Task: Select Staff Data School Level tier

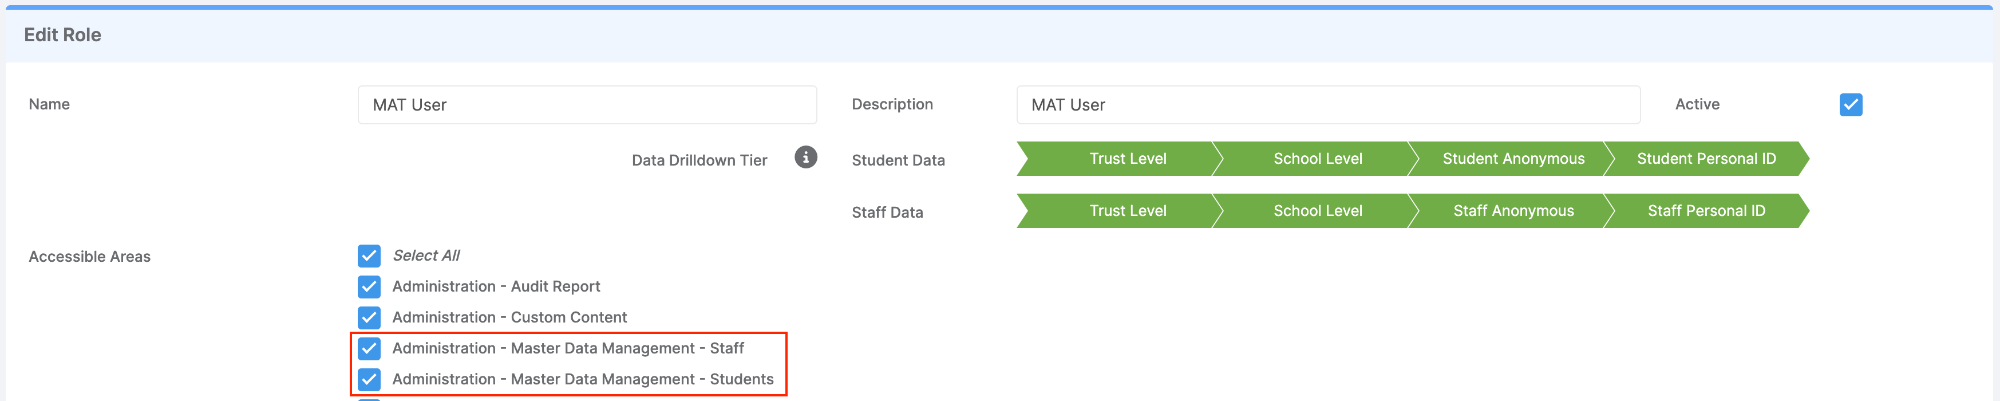Action: point(1317,211)
